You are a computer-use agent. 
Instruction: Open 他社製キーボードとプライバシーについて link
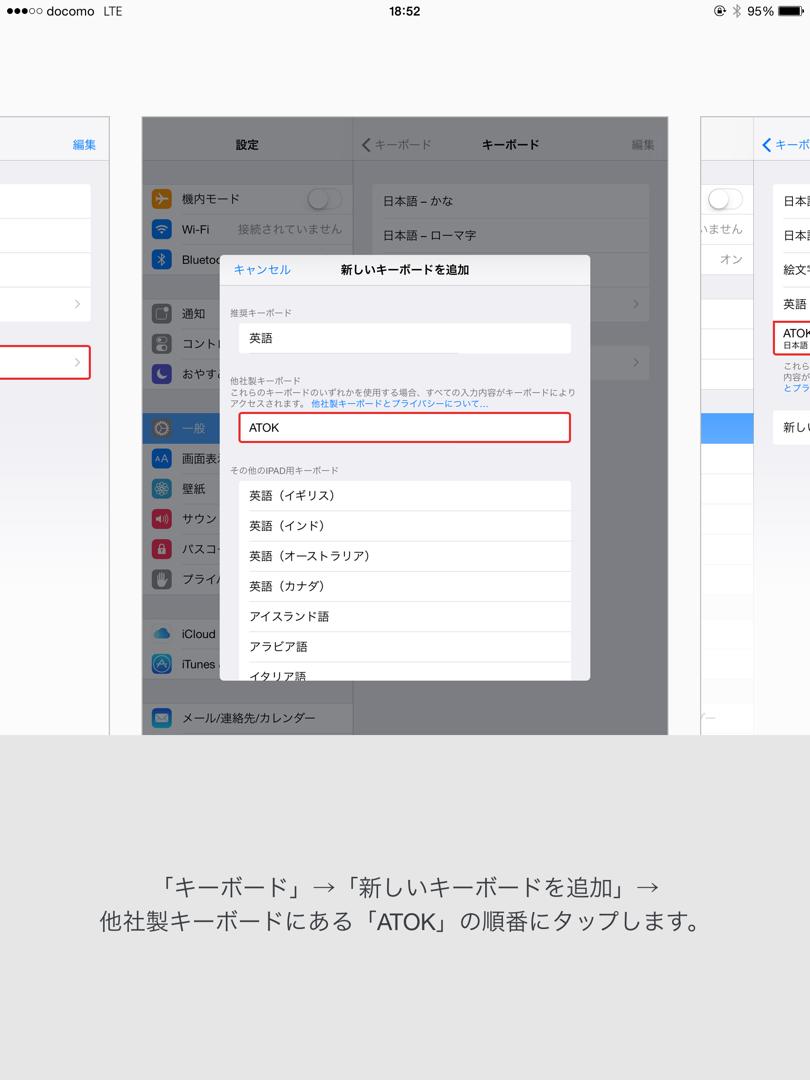point(399,404)
